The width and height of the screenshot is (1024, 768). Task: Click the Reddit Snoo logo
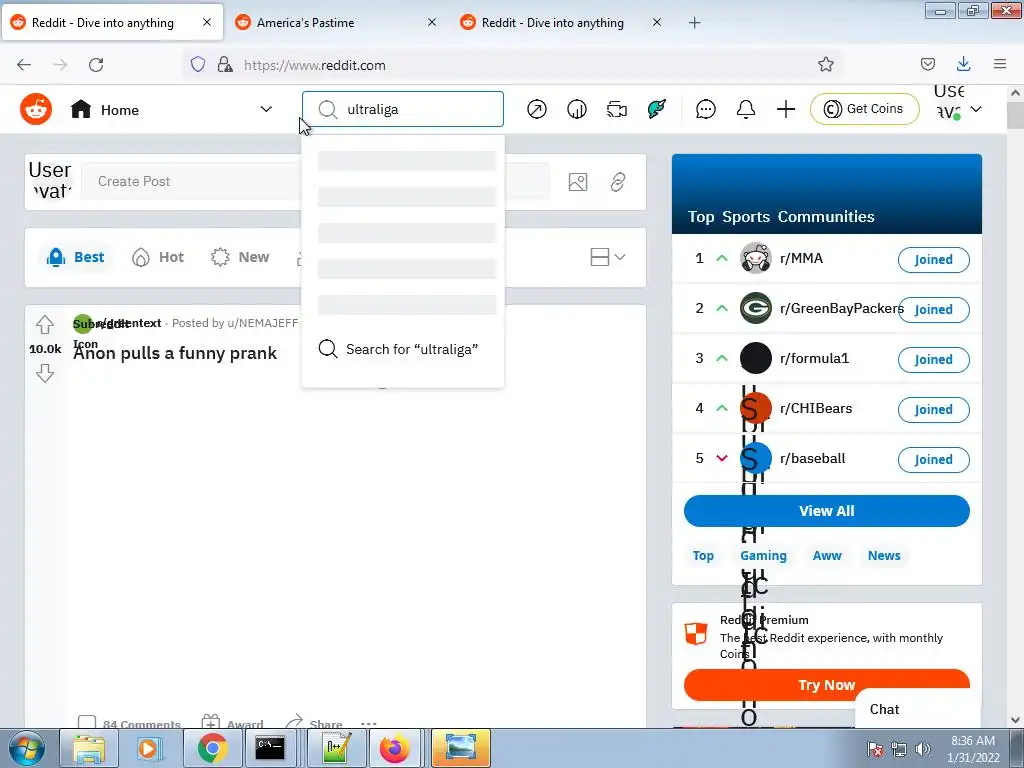click(x=36, y=109)
